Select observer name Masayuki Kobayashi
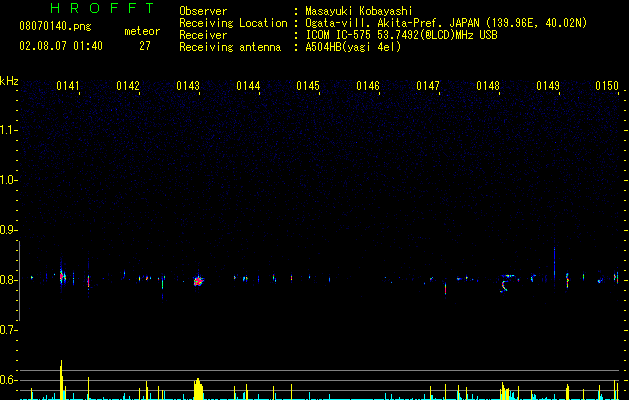629x400 pixels. pos(359,11)
